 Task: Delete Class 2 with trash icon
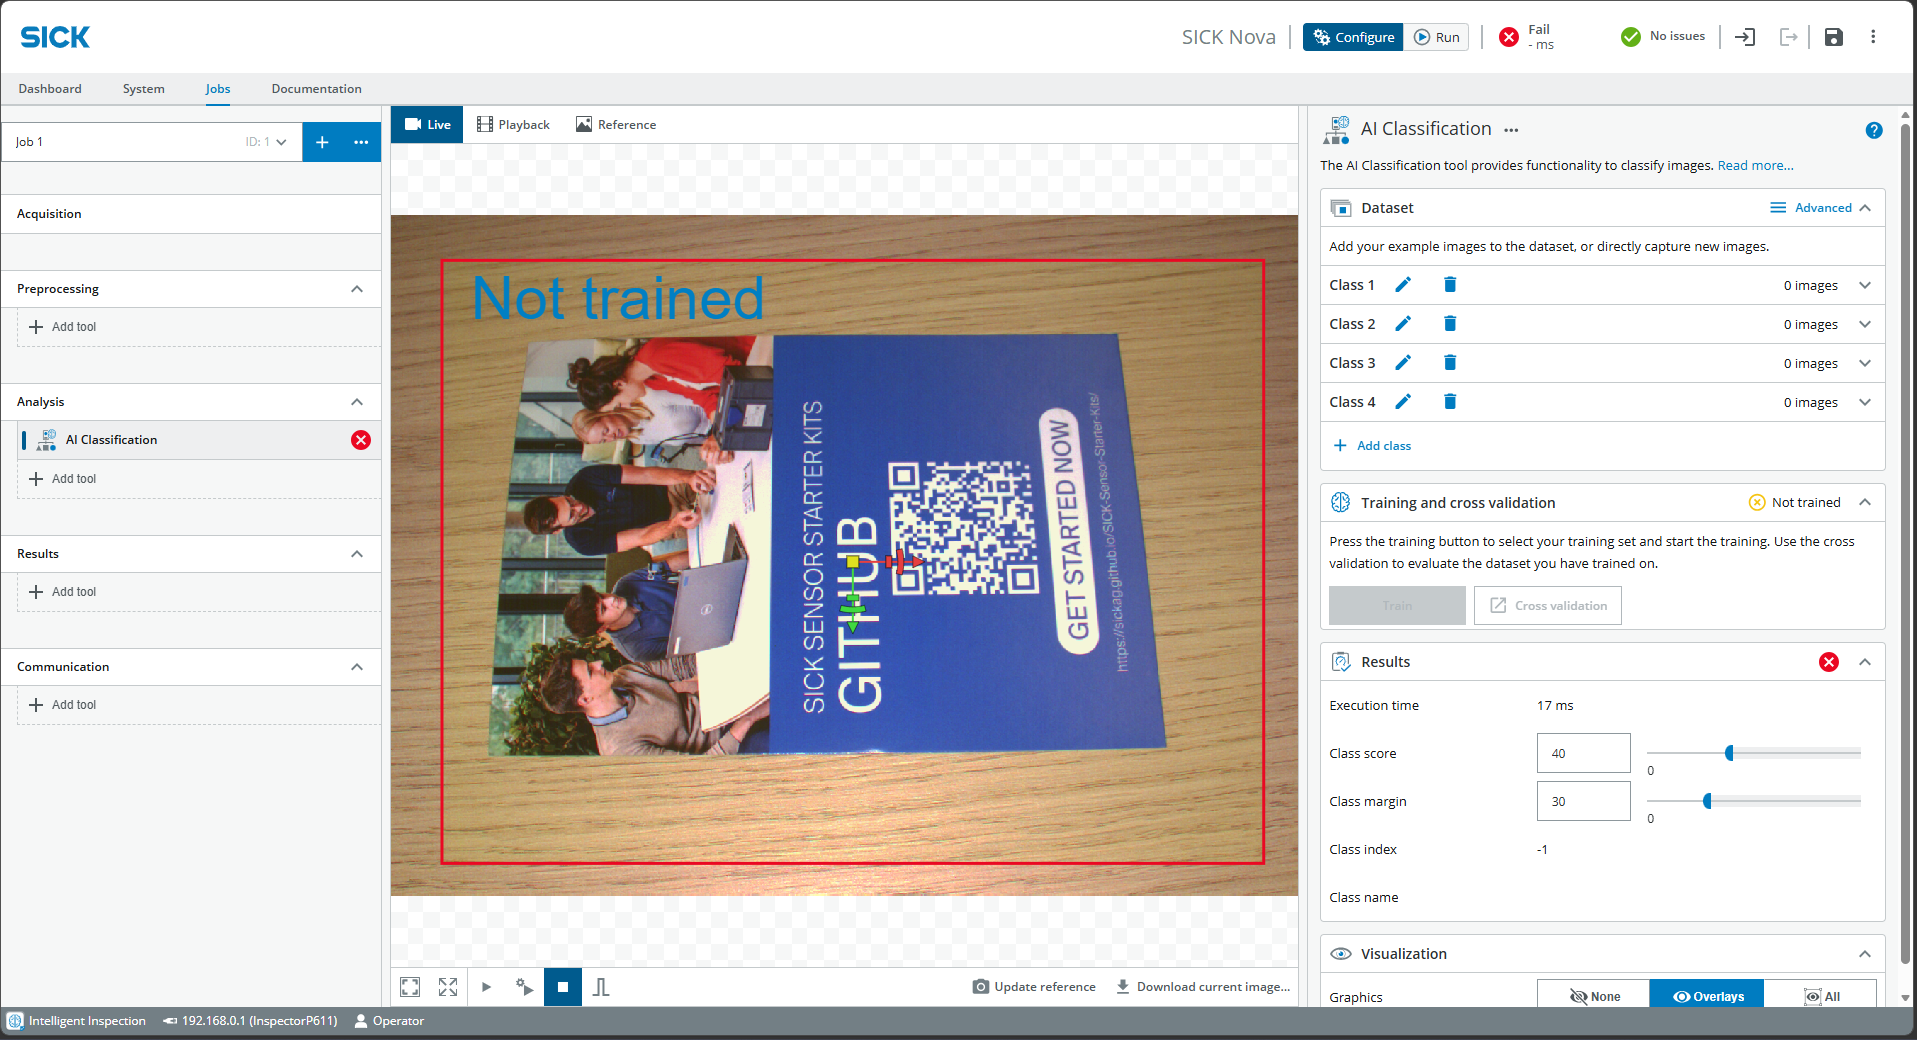(1450, 324)
